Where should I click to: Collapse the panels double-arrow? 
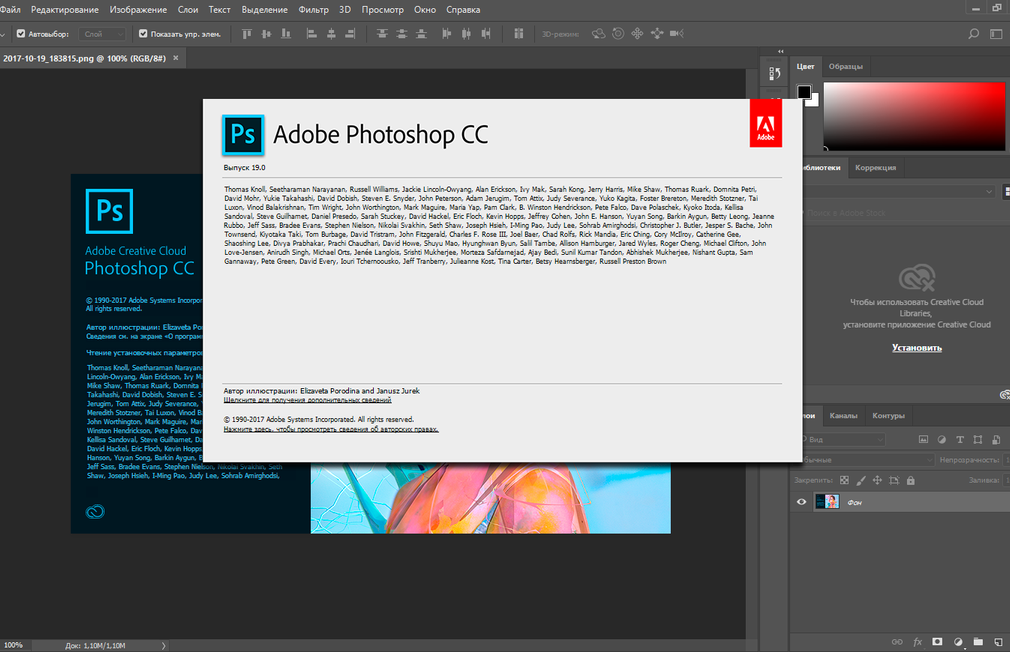point(781,52)
